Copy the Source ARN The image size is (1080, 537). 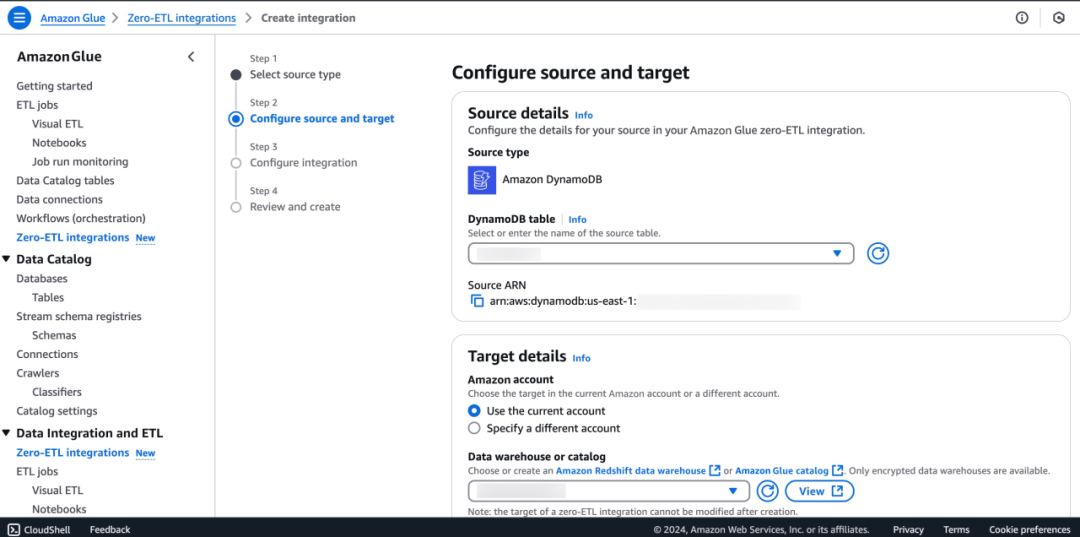click(x=477, y=301)
